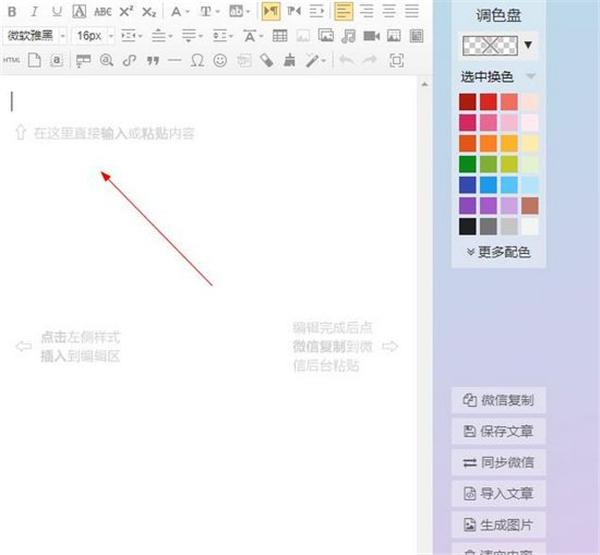Insert a table from the toolbar
The width and height of the screenshot is (600, 555).
280,36
